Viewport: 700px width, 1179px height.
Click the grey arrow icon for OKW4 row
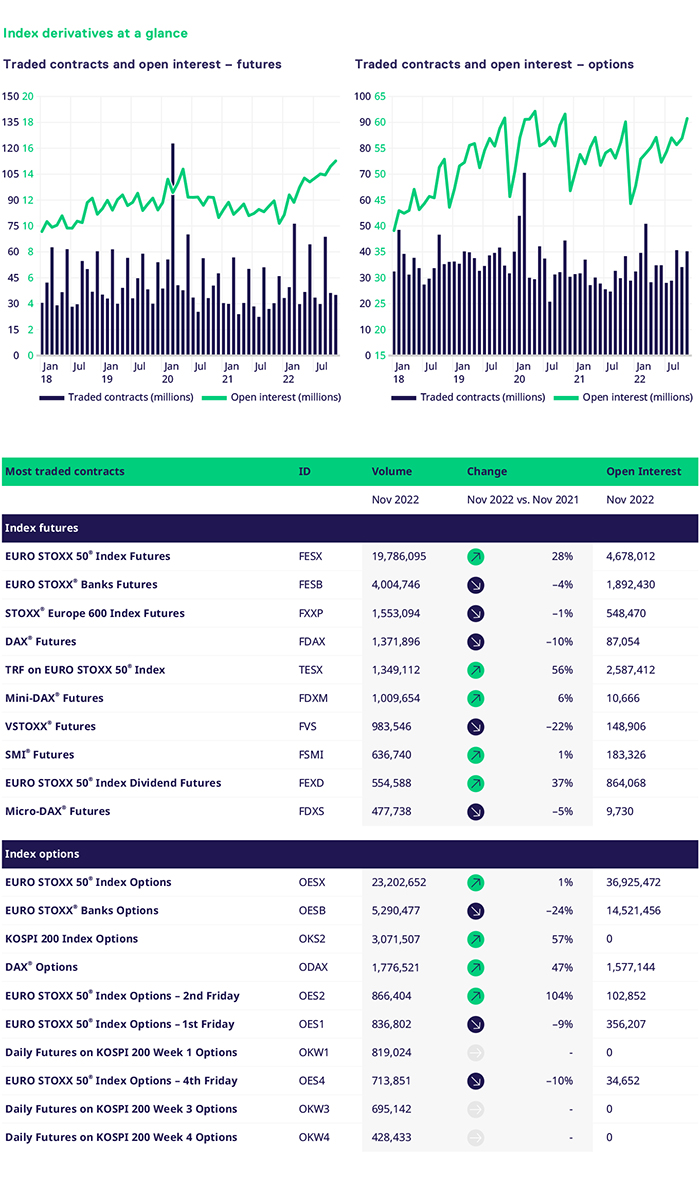point(476,1138)
